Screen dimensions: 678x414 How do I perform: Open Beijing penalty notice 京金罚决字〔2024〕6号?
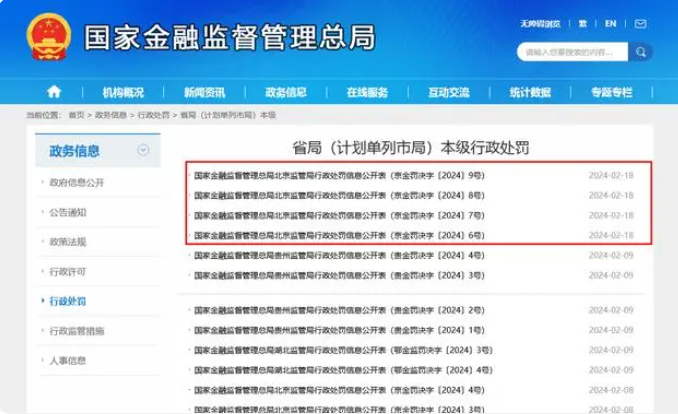tap(339, 235)
